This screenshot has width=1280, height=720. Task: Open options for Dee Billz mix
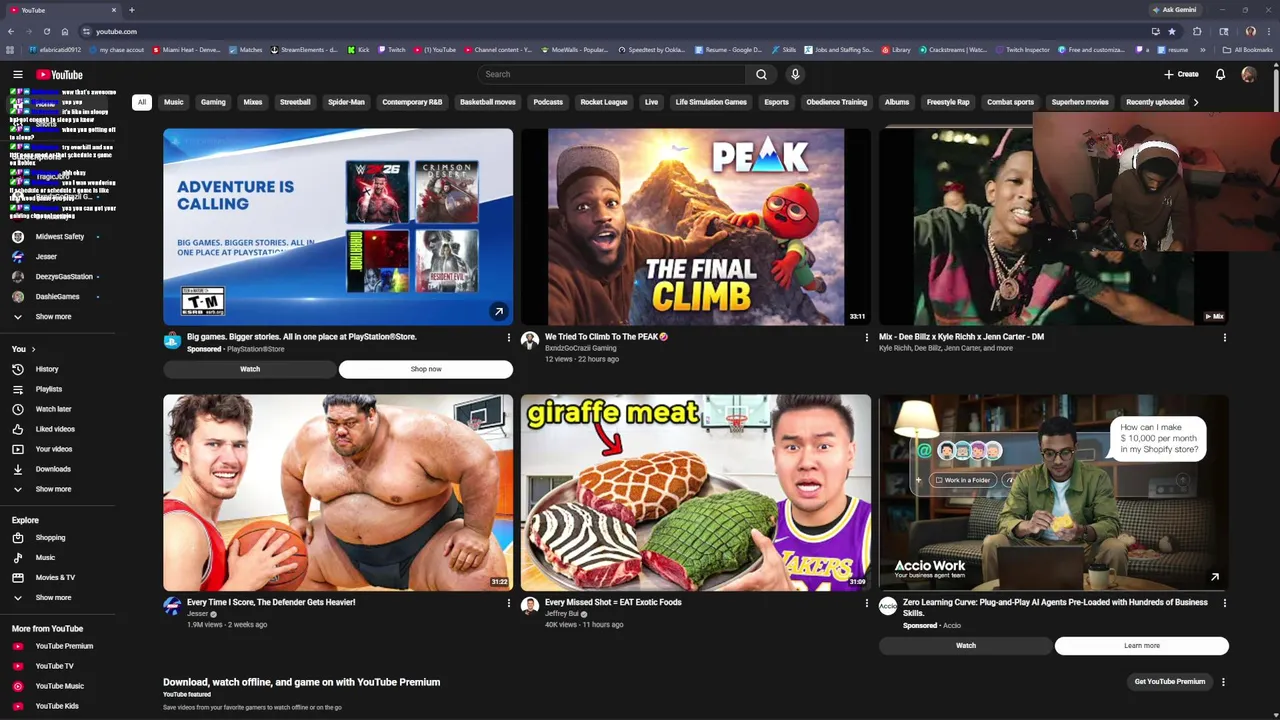coord(1224,338)
